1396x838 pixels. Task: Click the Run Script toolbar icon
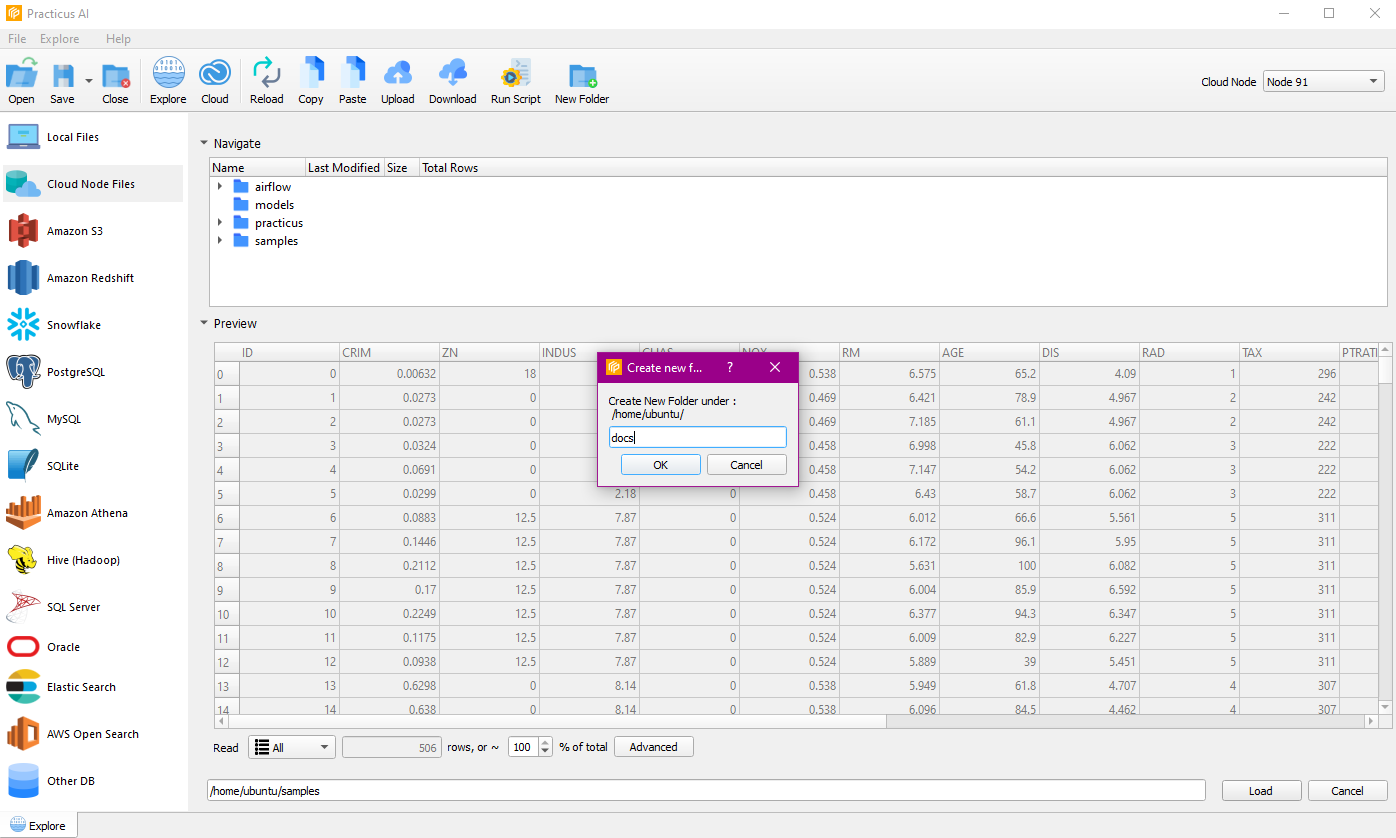point(515,81)
